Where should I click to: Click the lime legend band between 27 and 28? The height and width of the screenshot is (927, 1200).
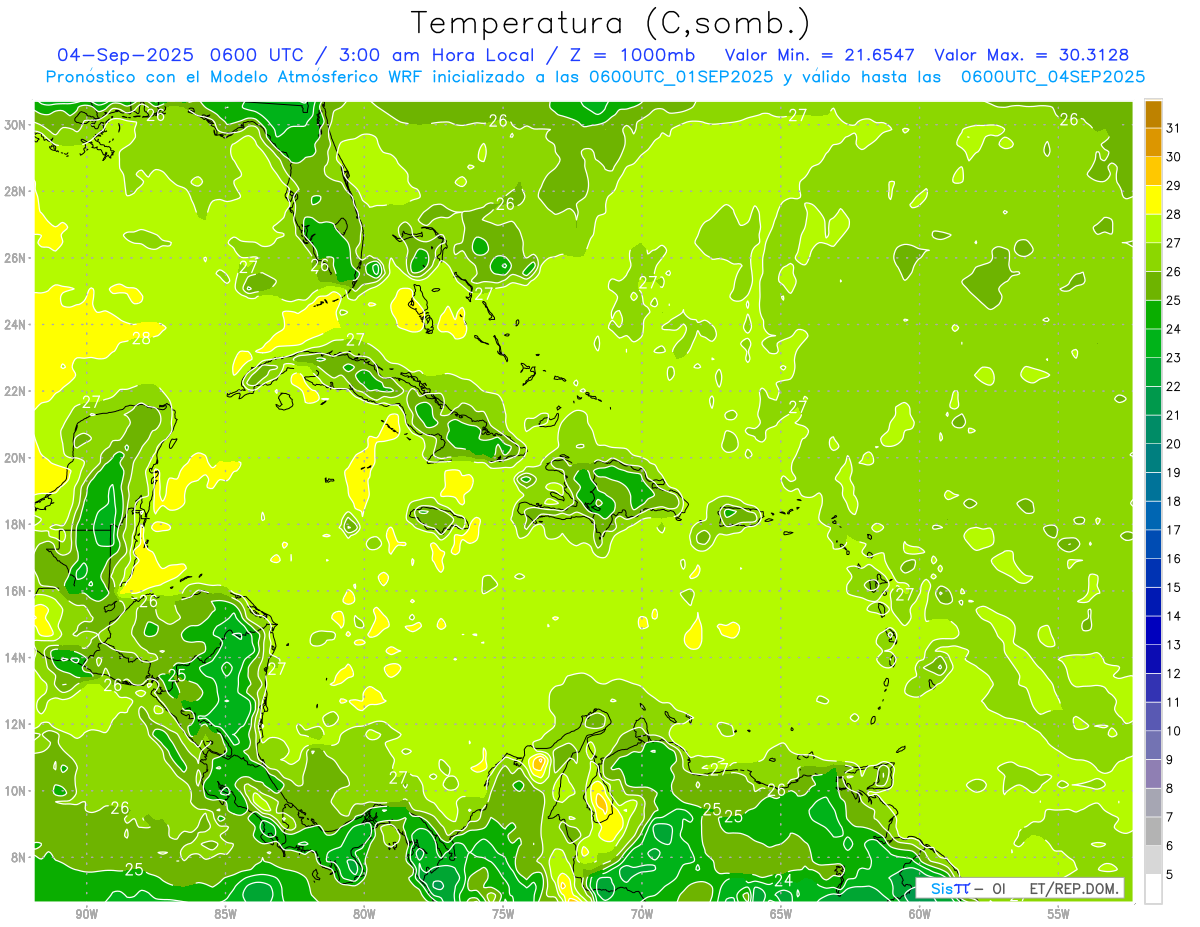pos(1153,229)
